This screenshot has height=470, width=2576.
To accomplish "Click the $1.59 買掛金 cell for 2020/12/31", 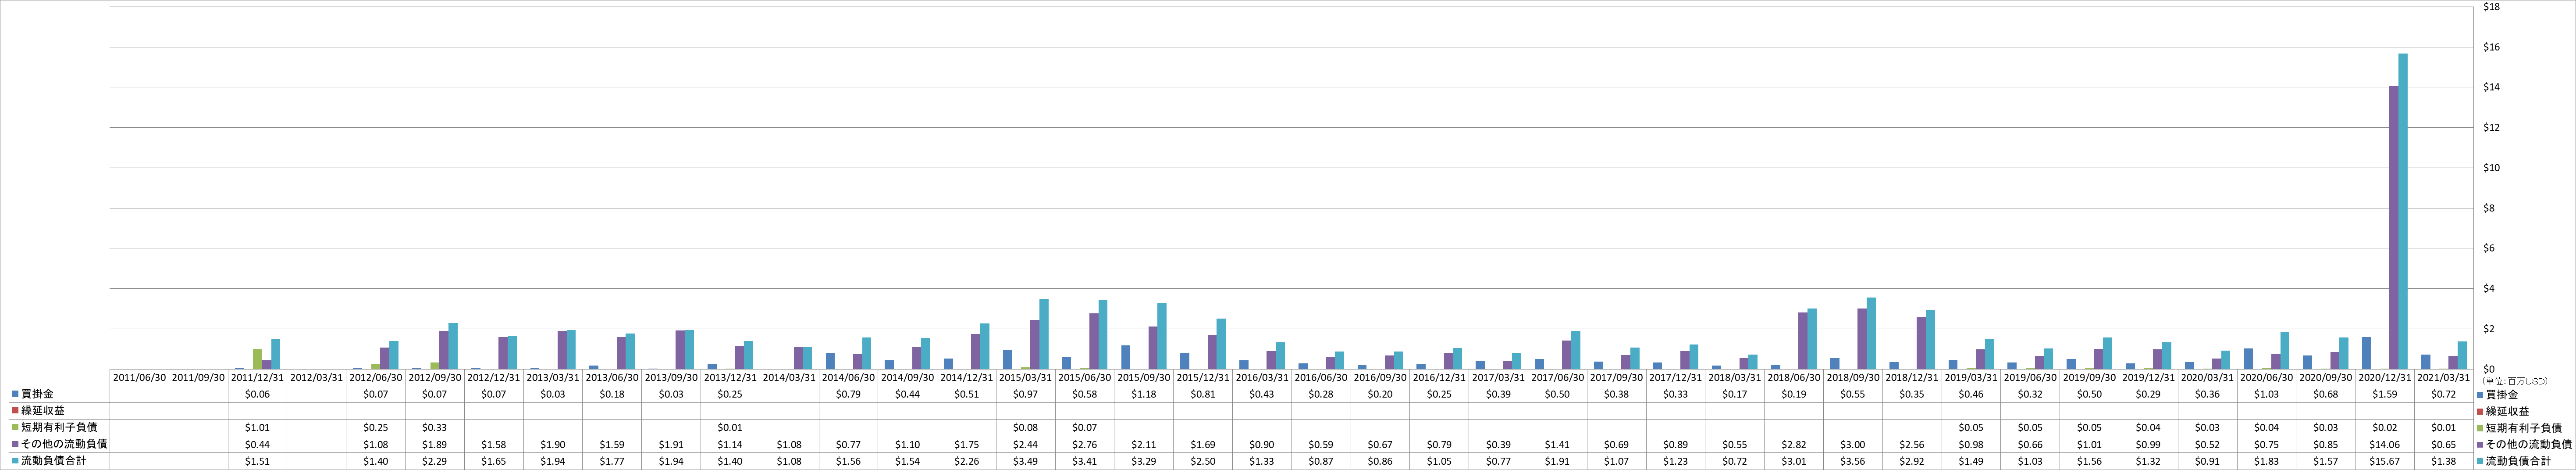I will tap(2384, 394).
